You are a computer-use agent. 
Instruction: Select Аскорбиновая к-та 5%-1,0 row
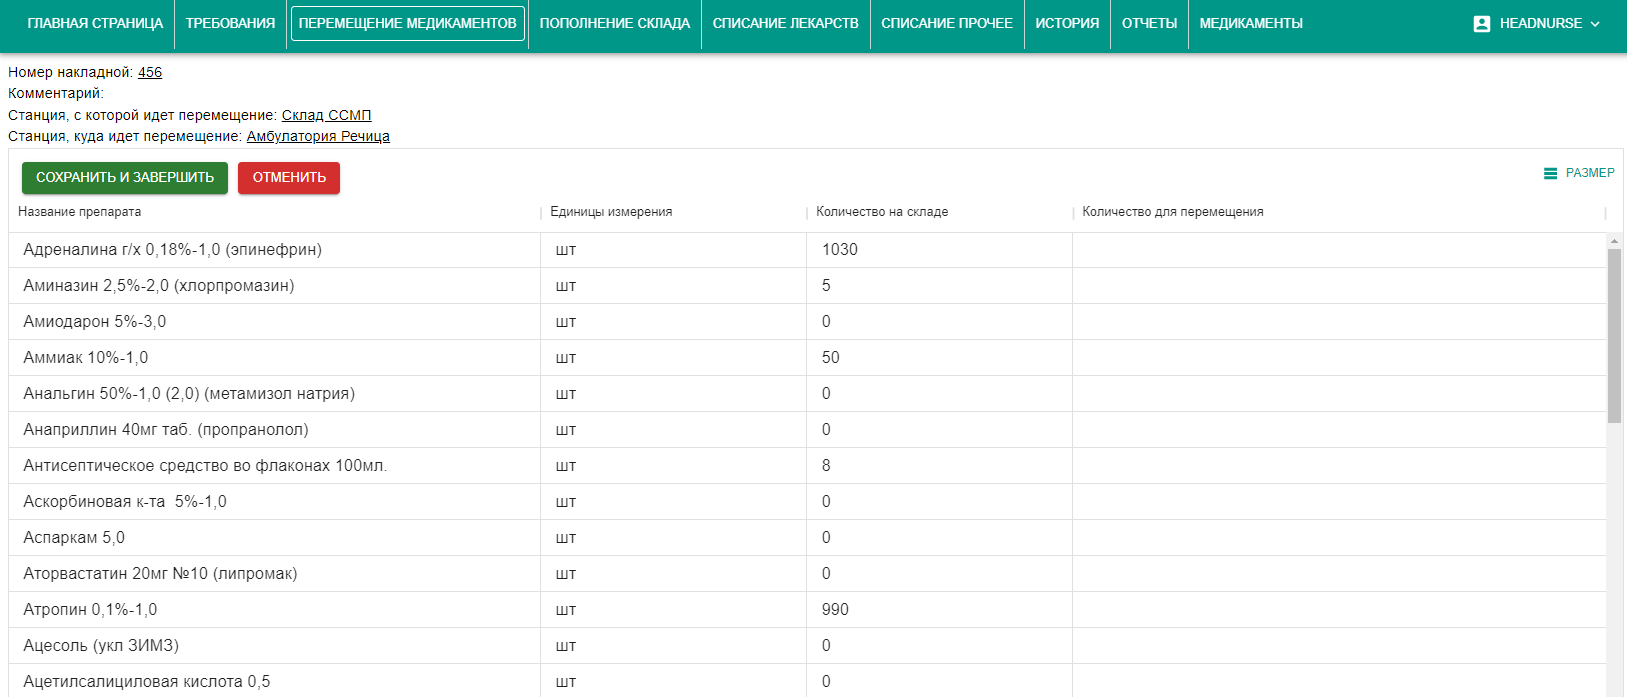807,502
